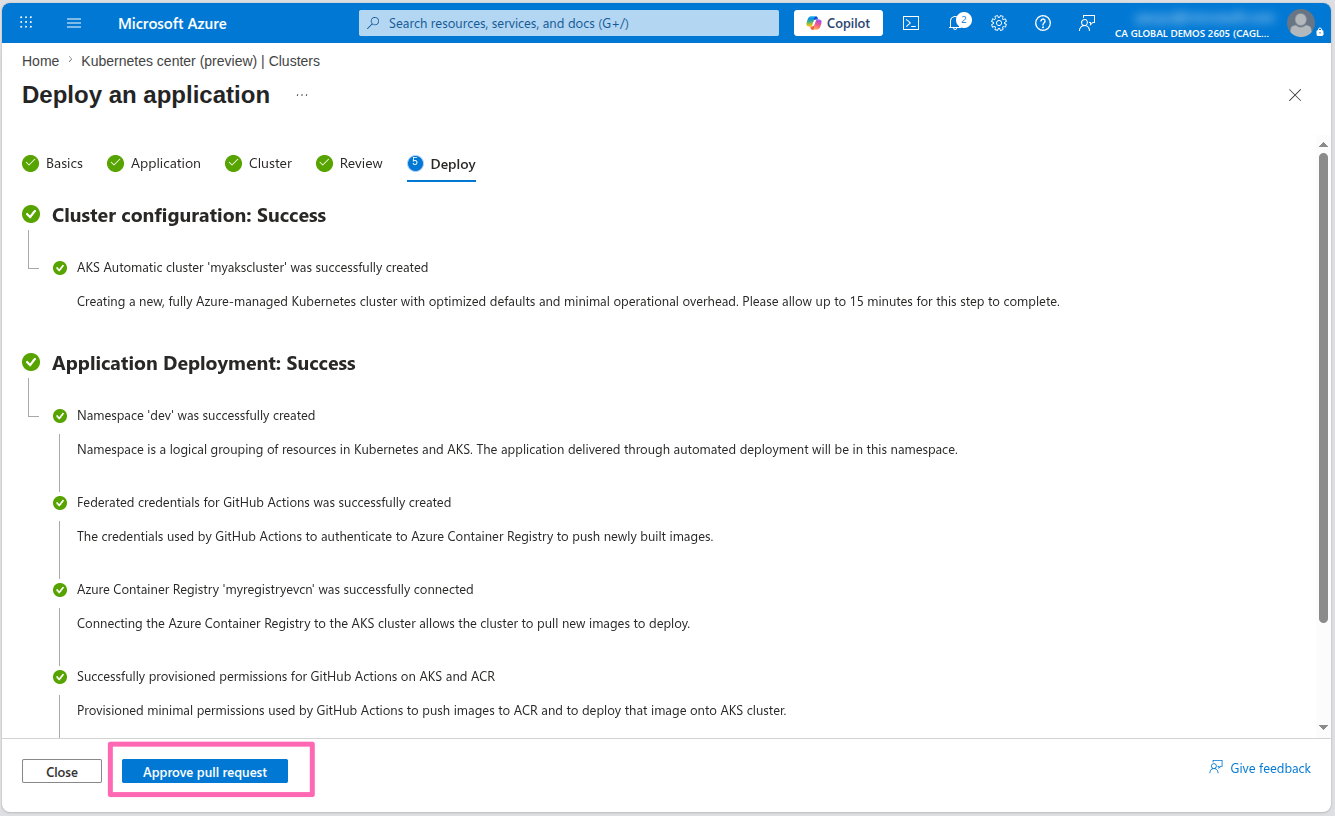1335x816 pixels.
Task: Click Approve pull request button
Action: pos(205,771)
